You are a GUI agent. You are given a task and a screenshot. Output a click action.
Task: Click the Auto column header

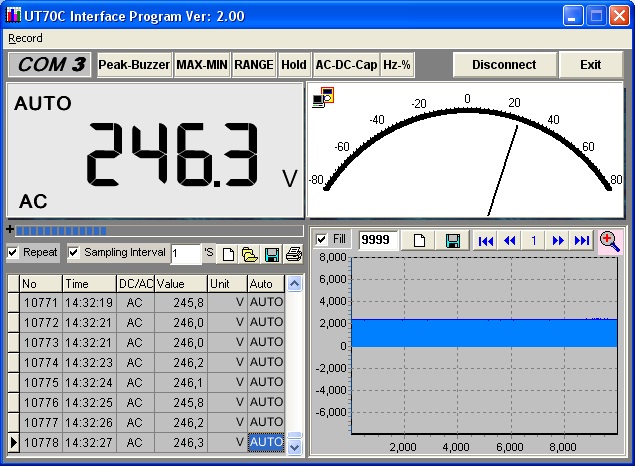pos(266,283)
